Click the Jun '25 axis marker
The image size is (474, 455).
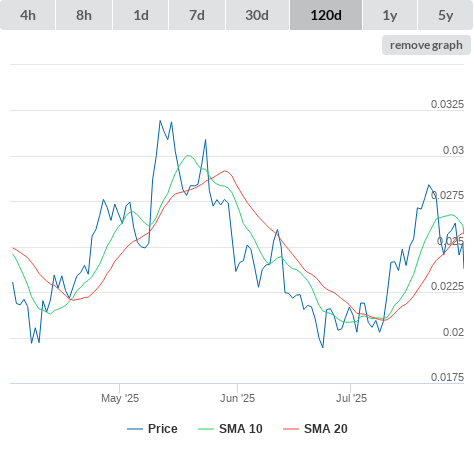pyautogui.click(x=237, y=398)
